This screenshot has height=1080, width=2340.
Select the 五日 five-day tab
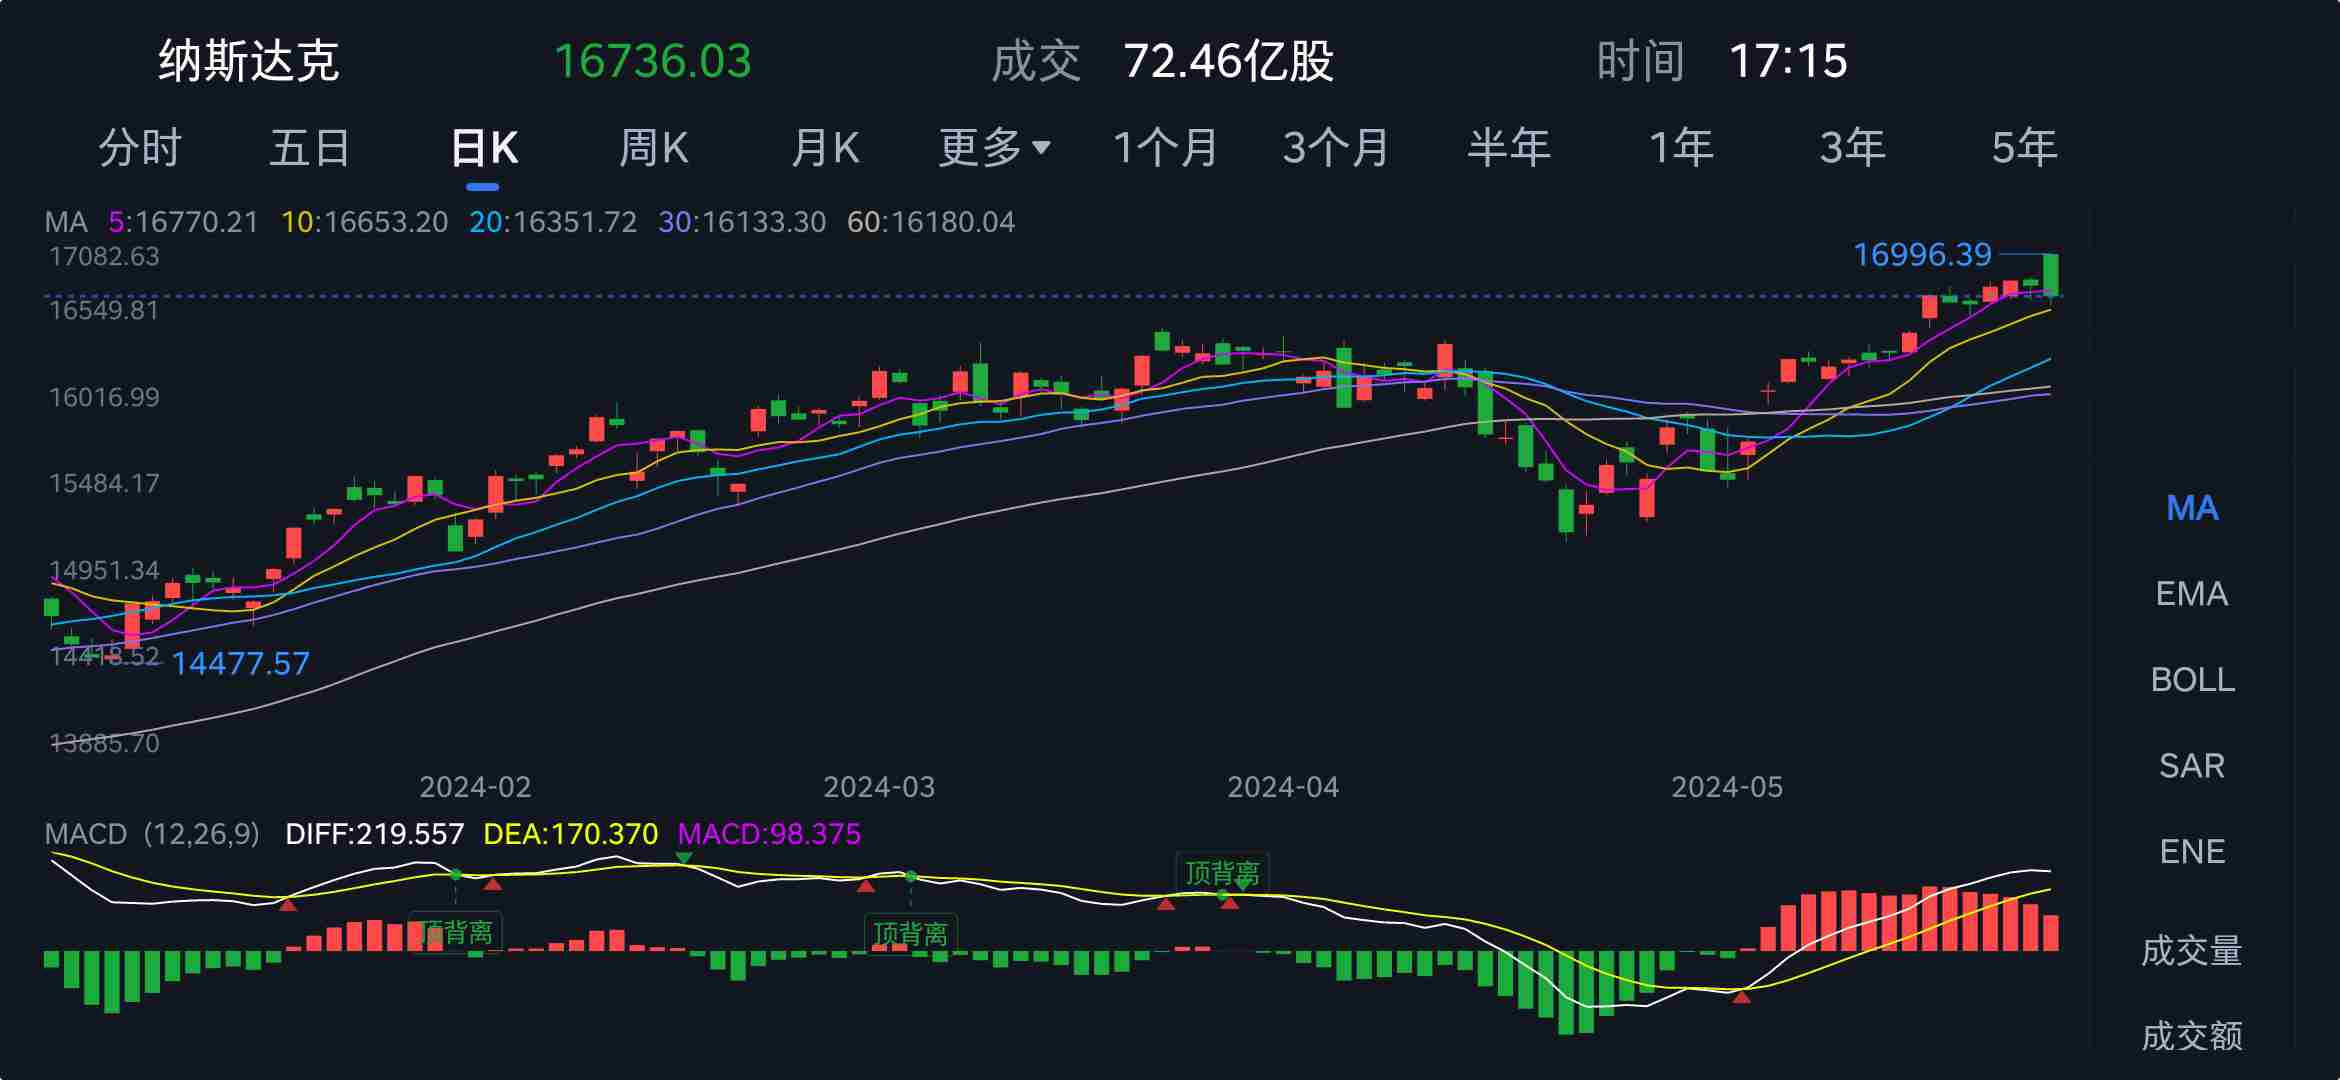pyautogui.click(x=310, y=148)
